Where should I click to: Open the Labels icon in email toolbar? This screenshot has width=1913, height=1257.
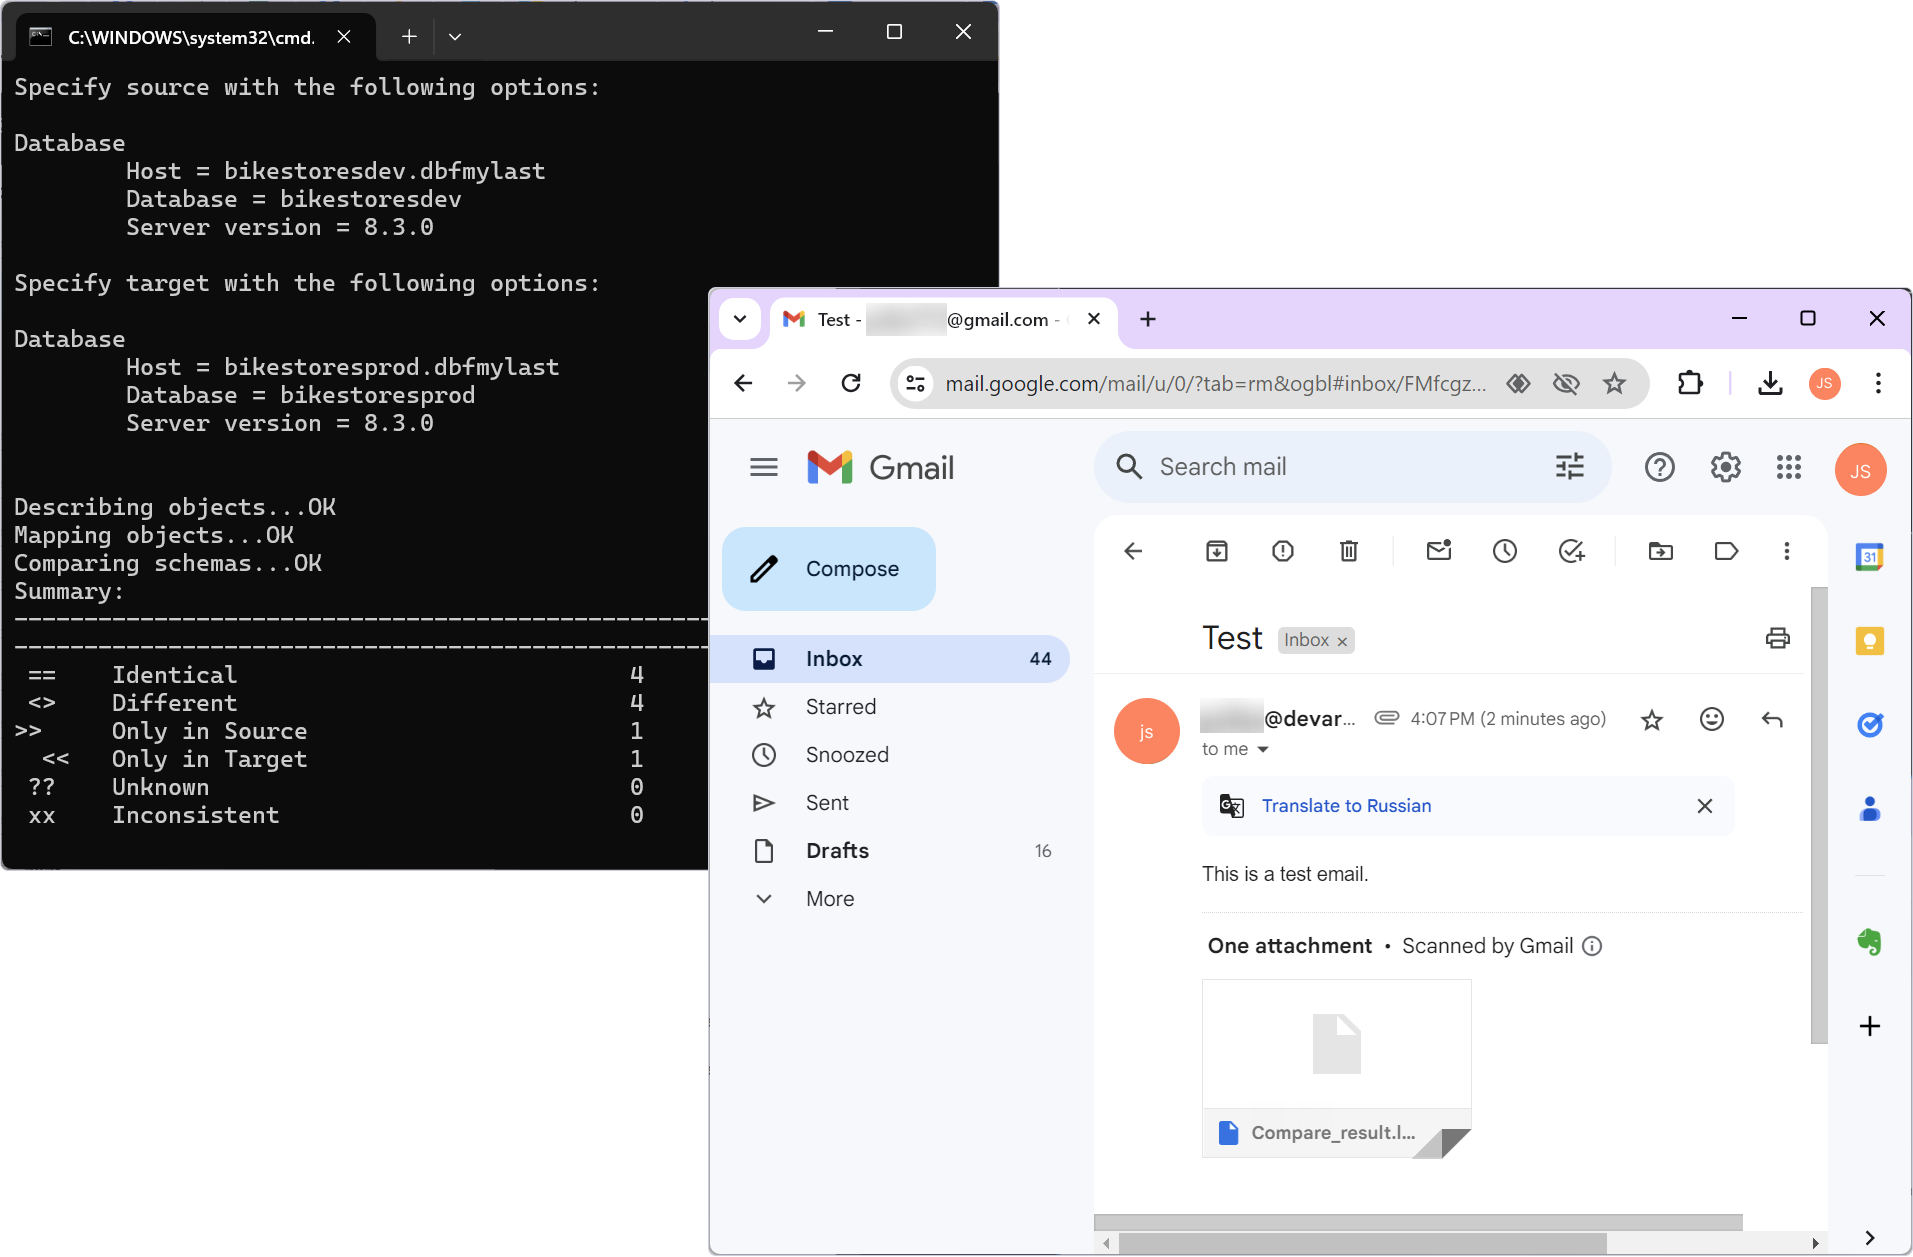click(1727, 551)
